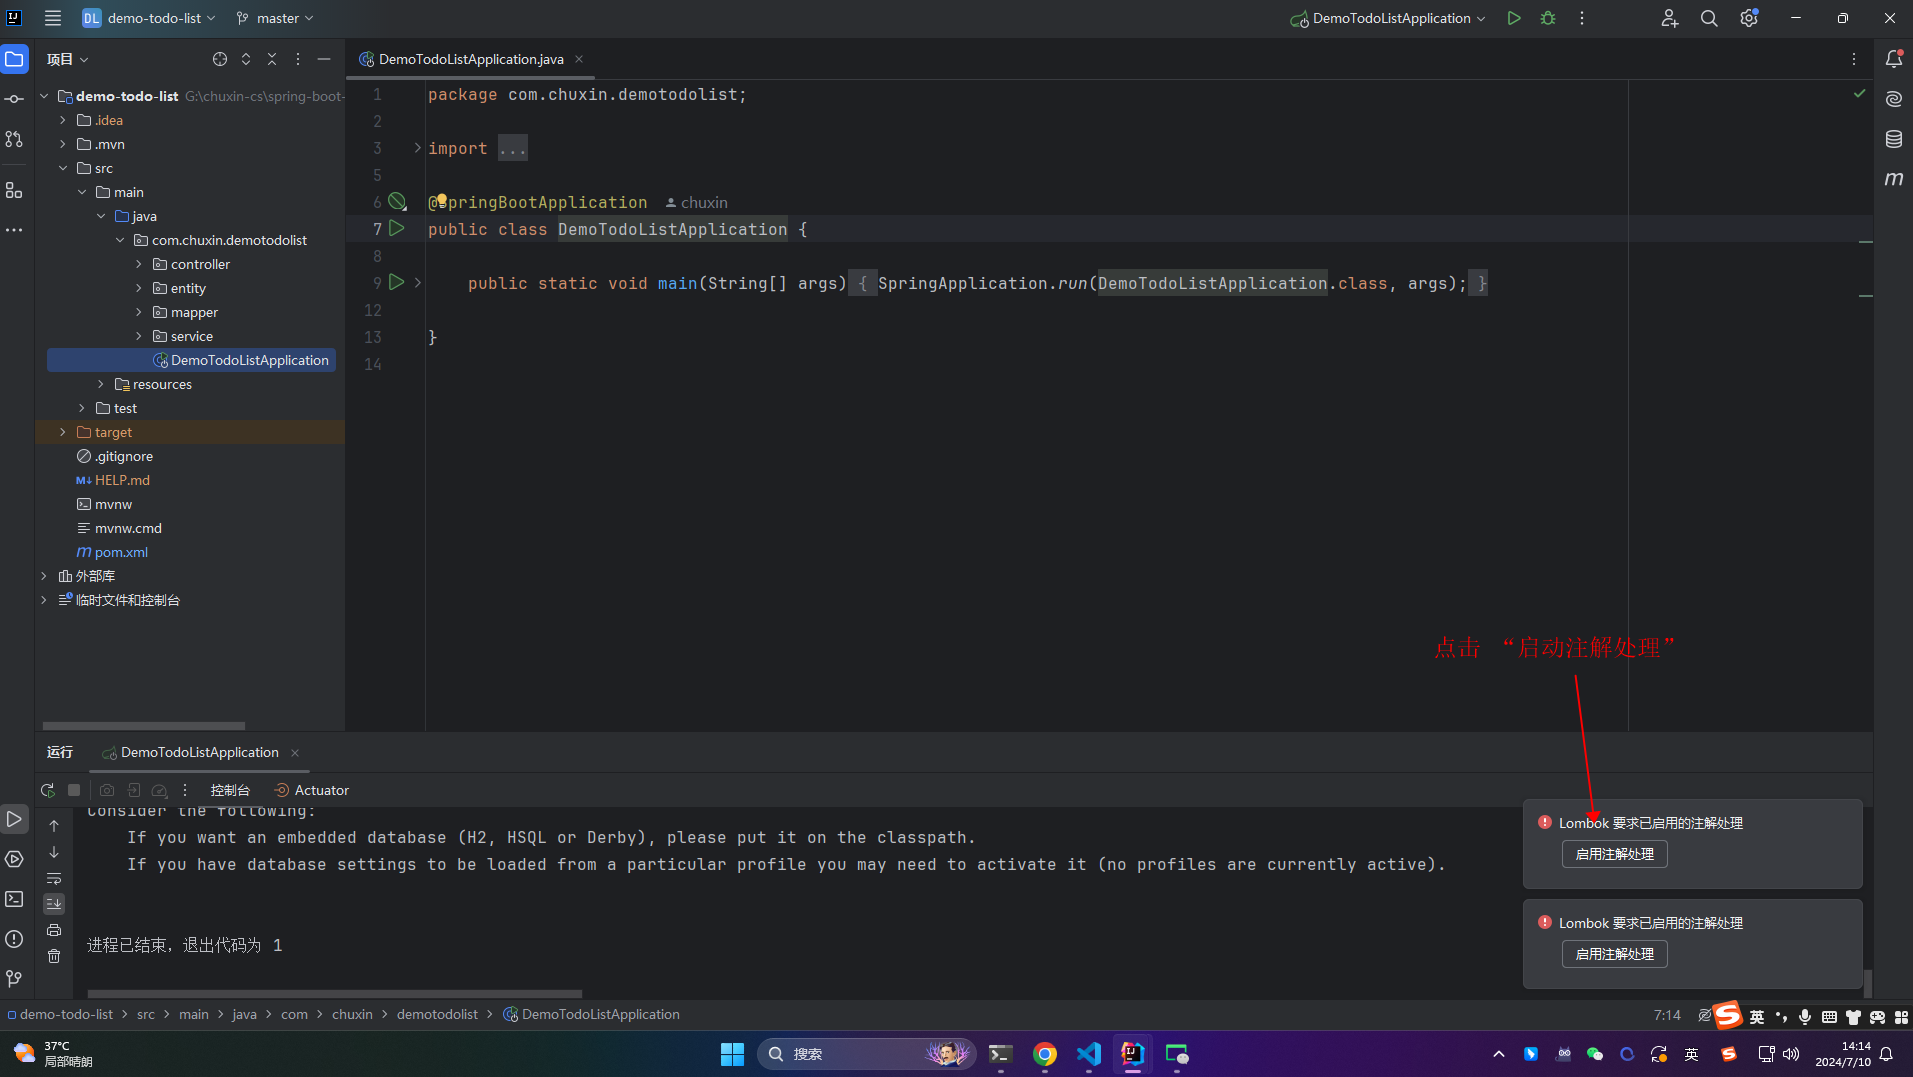Click demotodolist breadcrumb in navigation bar
This screenshot has height=1077, width=1913.
click(437, 1014)
